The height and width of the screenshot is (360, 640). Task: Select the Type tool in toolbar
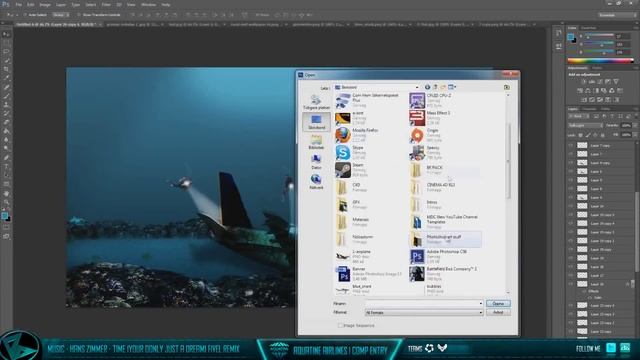click(x=6, y=167)
